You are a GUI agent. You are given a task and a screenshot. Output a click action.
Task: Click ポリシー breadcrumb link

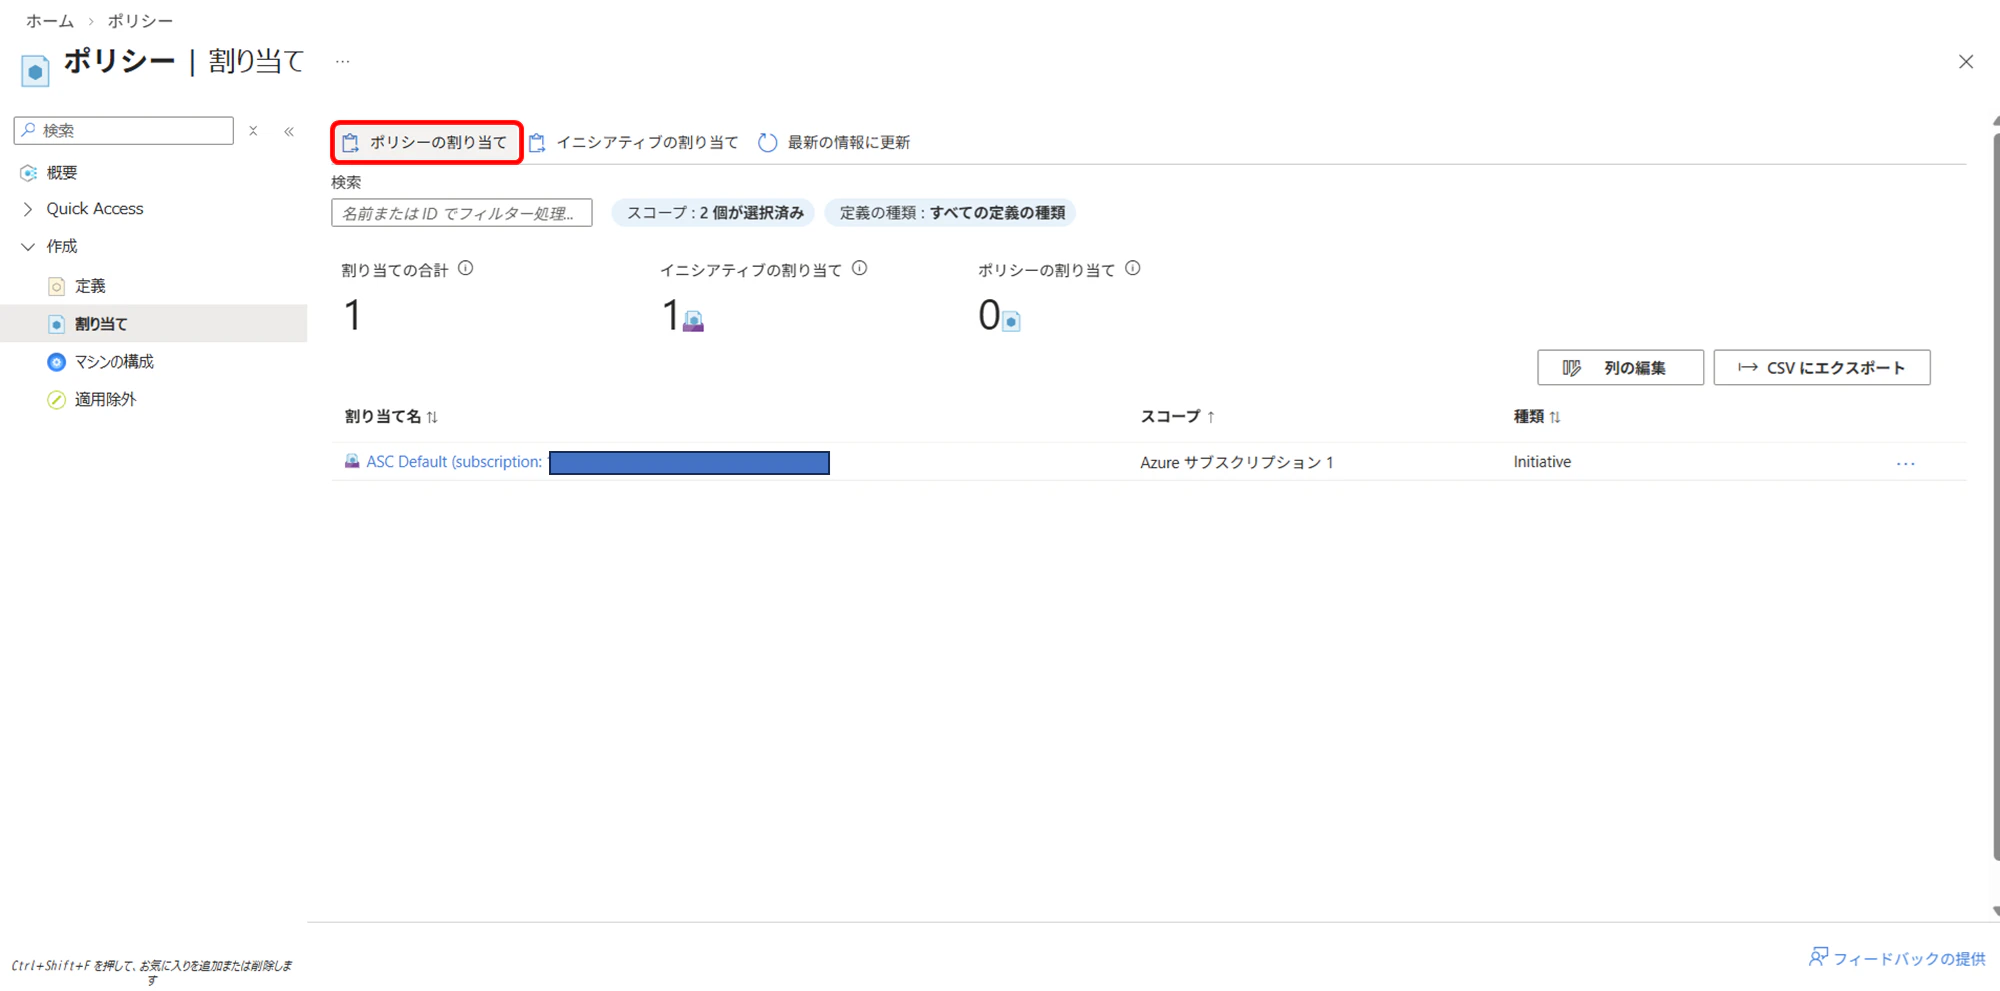[x=140, y=21]
